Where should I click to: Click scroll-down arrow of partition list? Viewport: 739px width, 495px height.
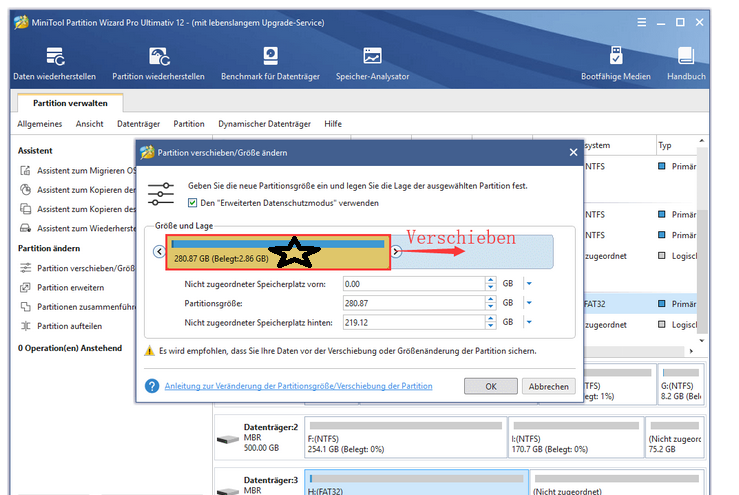701,340
